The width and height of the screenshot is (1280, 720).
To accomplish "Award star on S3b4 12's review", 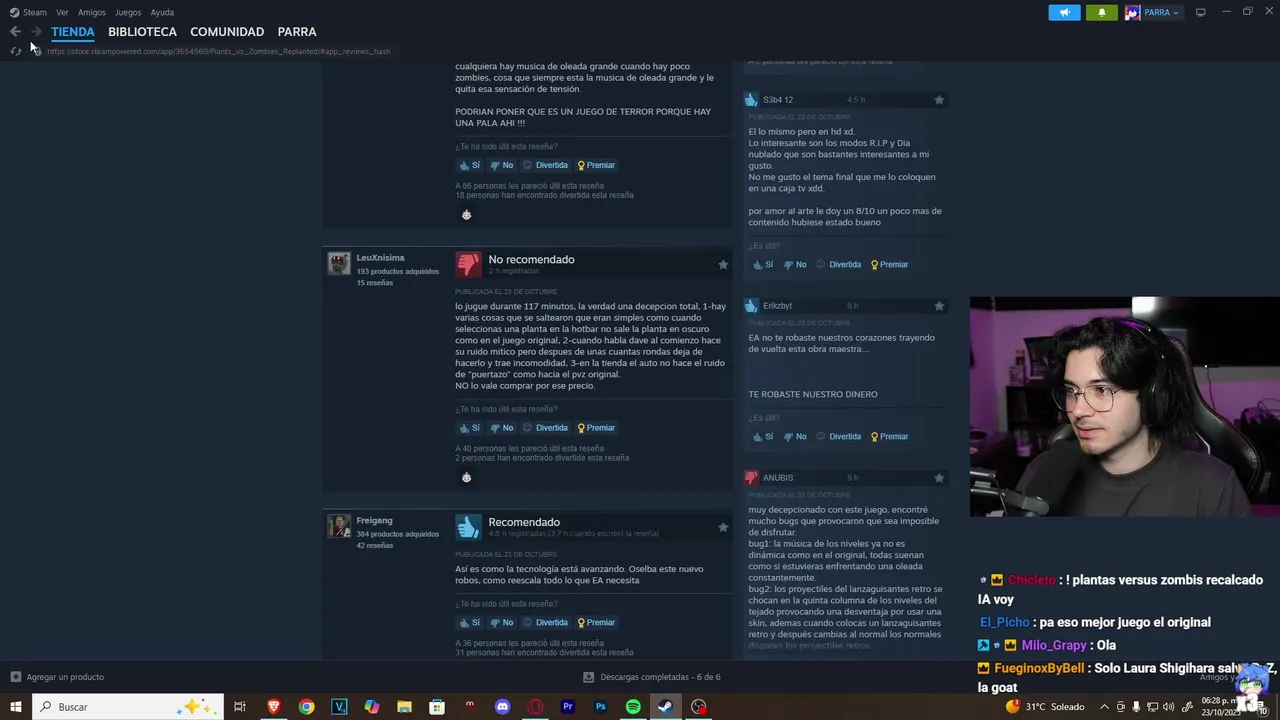I will (939, 100).
